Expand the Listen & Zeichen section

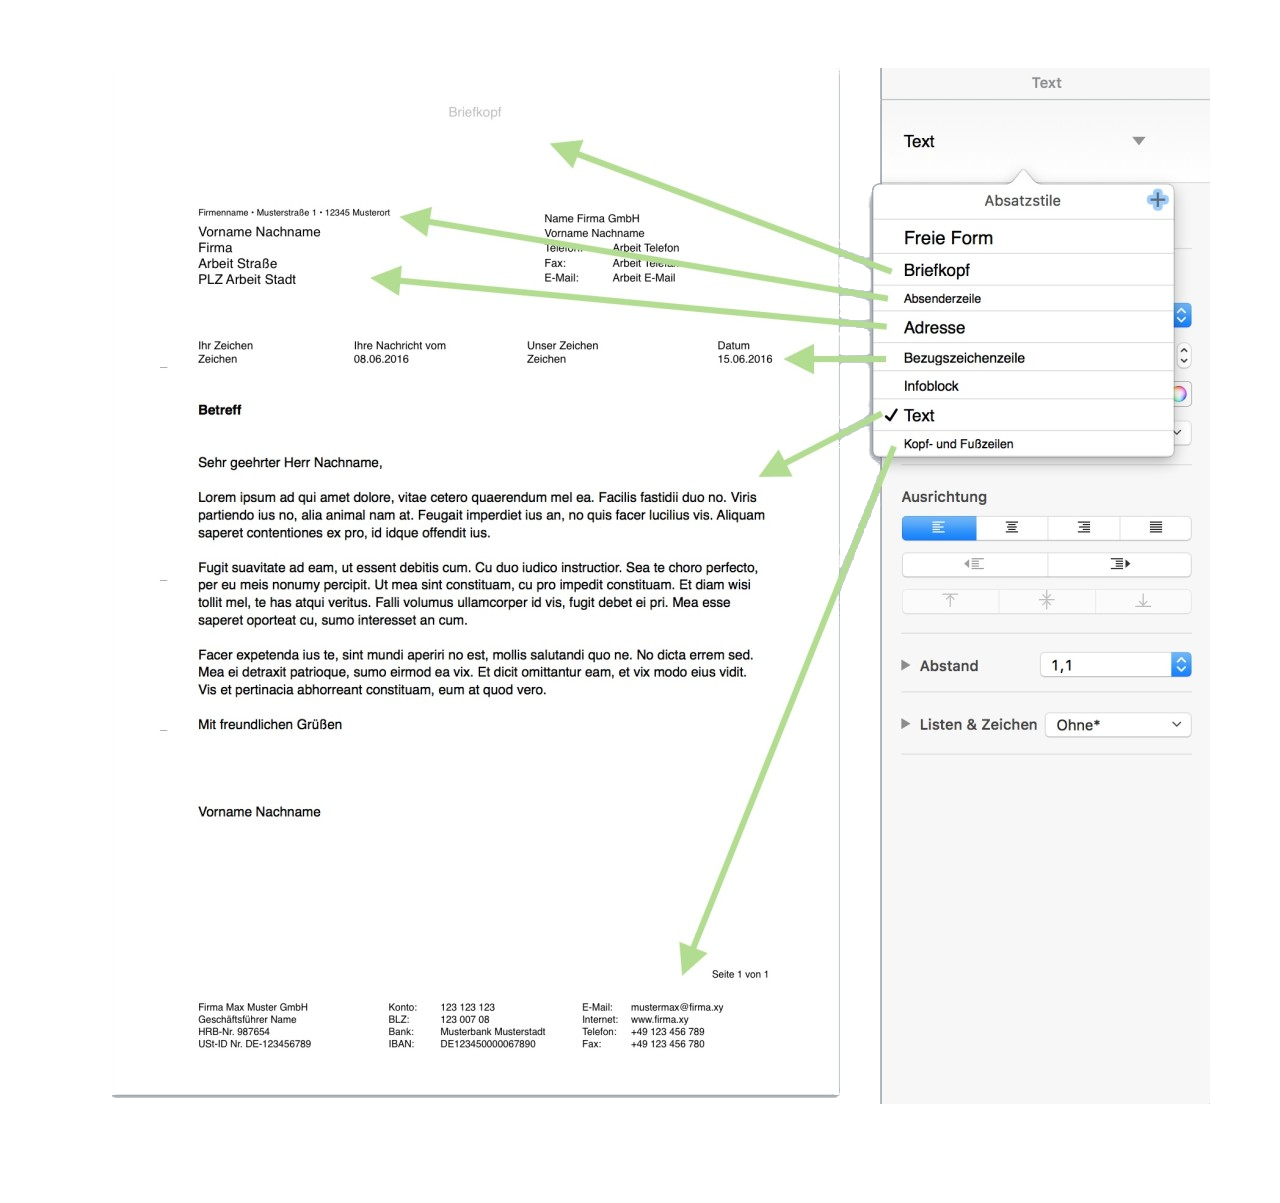(906, 725)
